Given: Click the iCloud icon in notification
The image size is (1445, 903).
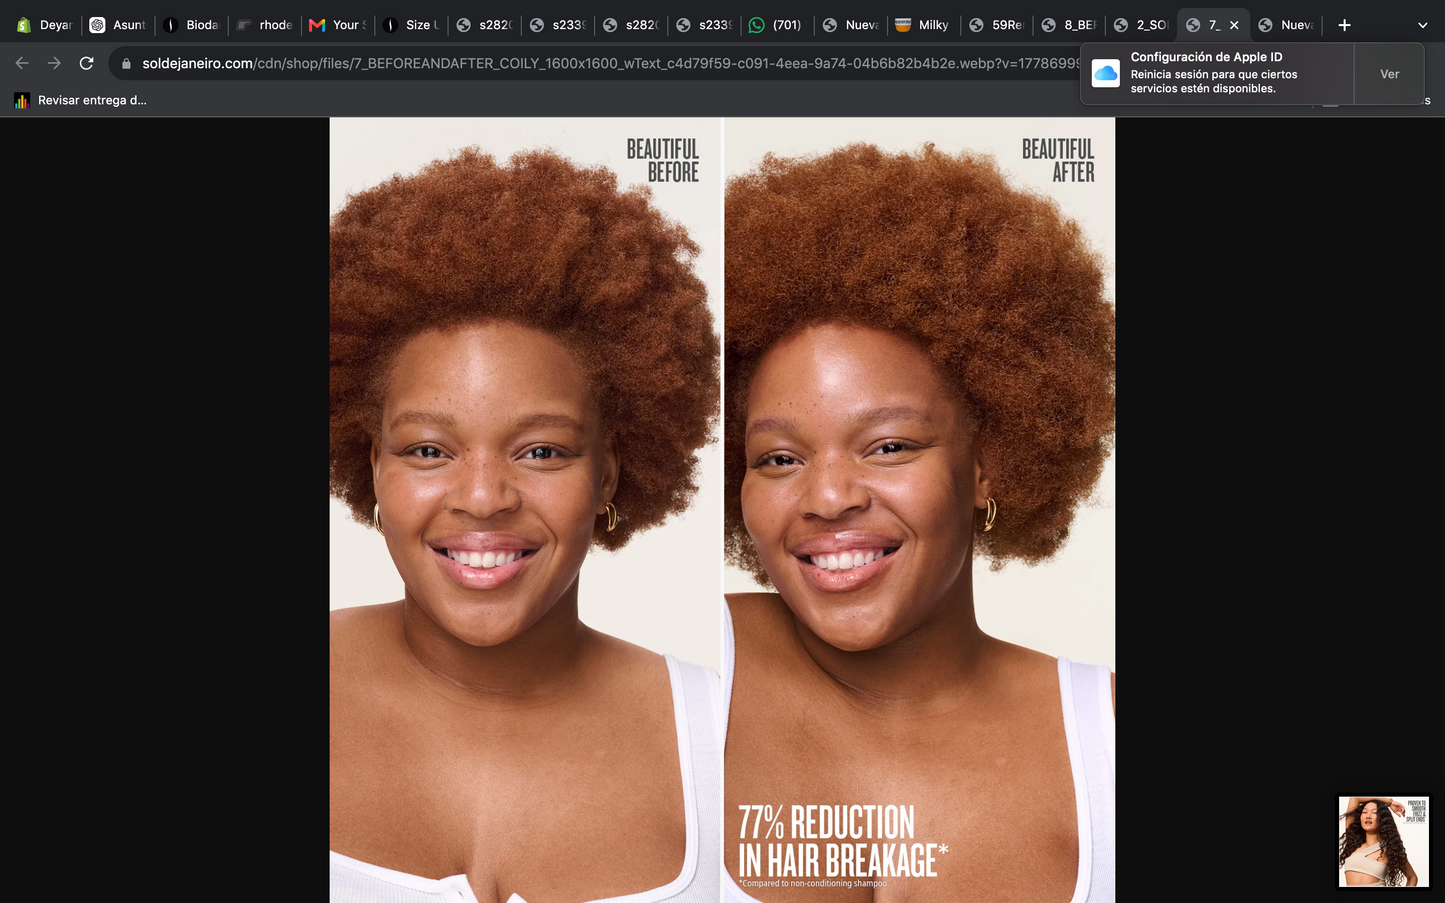Looking at the screenshot, I should coord(1105,73).
